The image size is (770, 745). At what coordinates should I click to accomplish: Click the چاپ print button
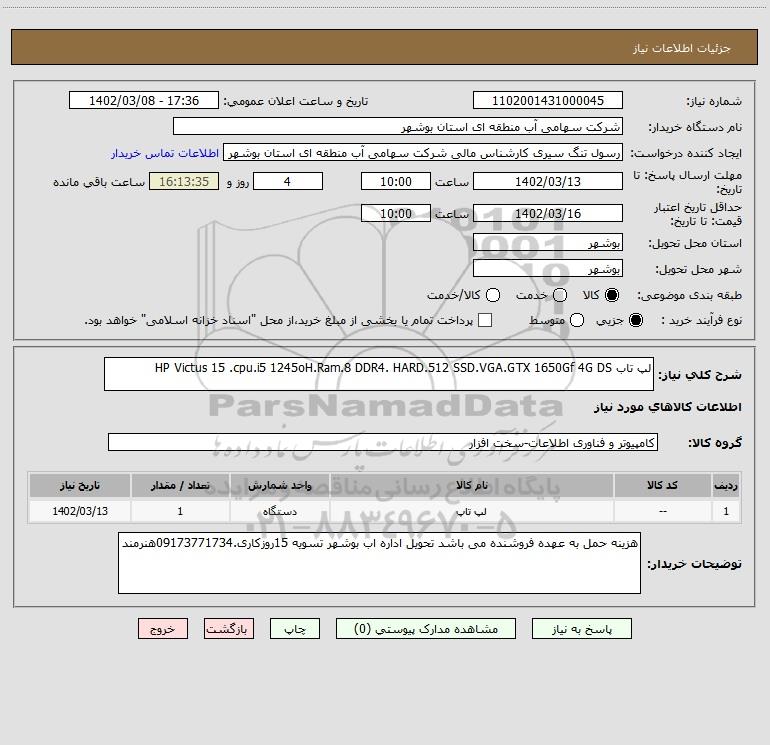click(x=295, y=629)
